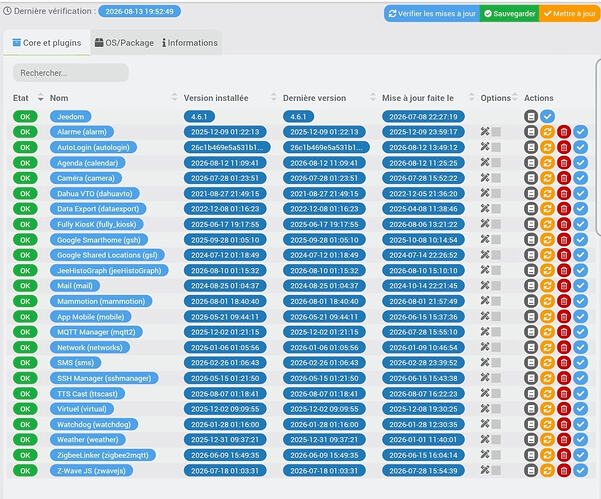The height and width of the screenshot is (499, 601).
Task: Tick the options checkbox for SMS (sms)
Action: point(496,363)
